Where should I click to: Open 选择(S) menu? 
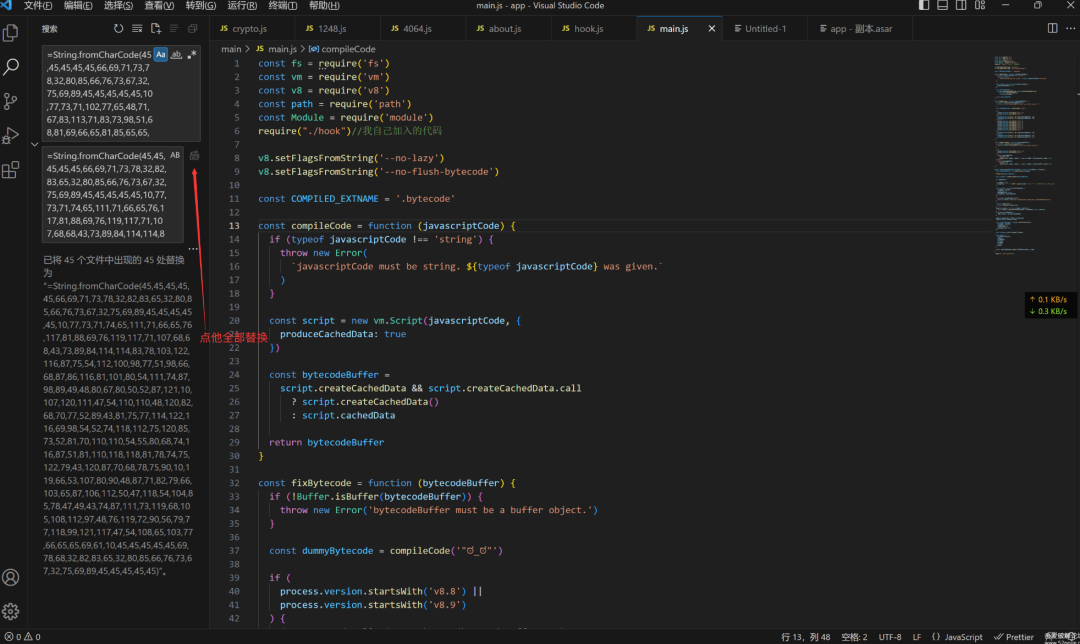coord(118,6)
